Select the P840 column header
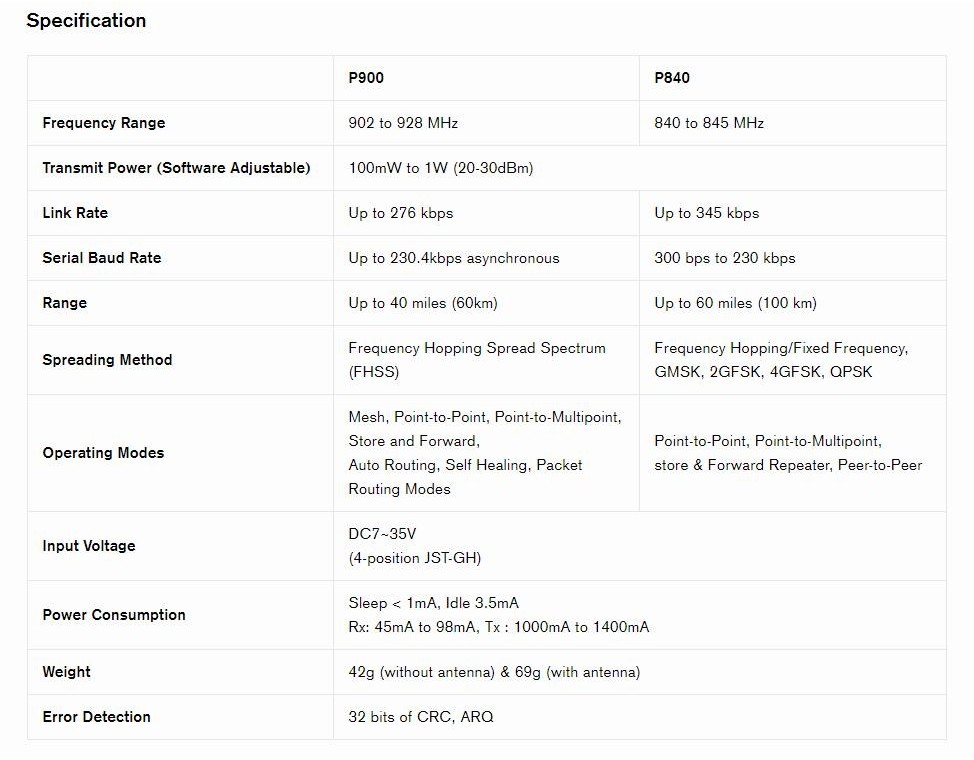This screenshot has height=760, width=974. click(x=672, y=78)
